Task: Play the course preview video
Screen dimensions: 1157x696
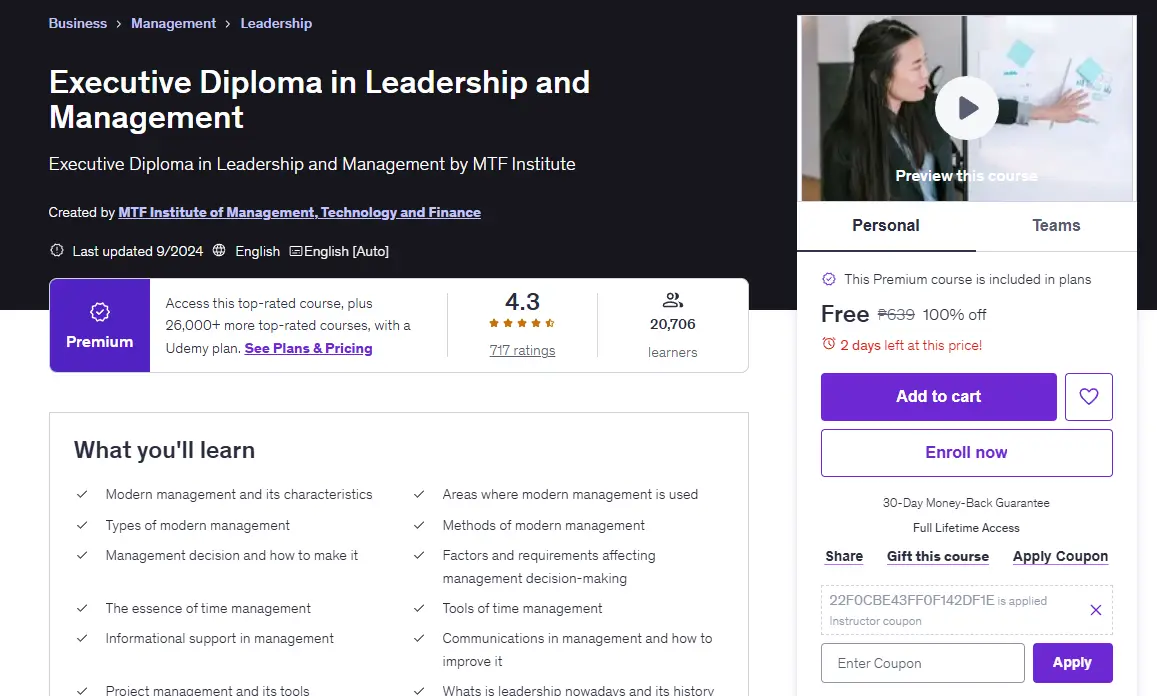Action: point(967,108)
